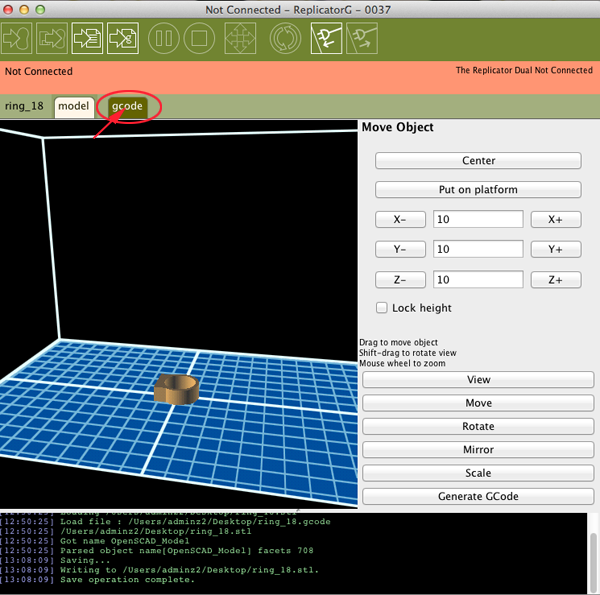Click the yellow minimize window button

click(x=24, y=10)
